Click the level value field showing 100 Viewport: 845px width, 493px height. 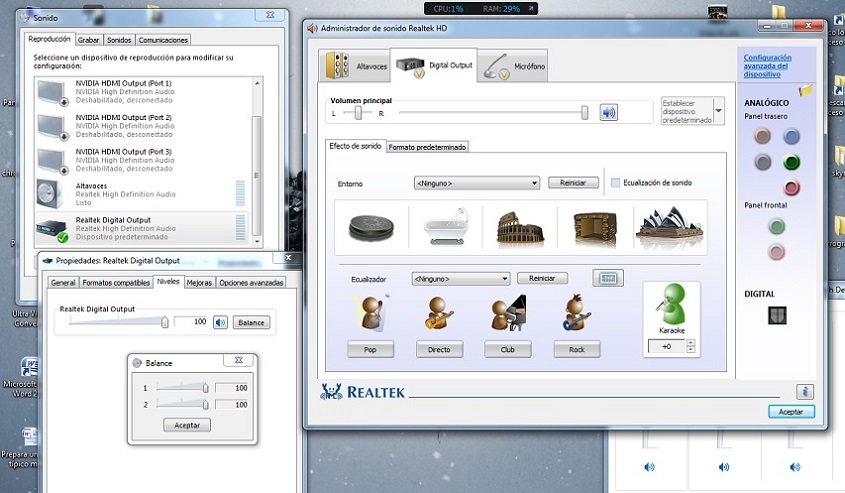[x=191, y=322]
